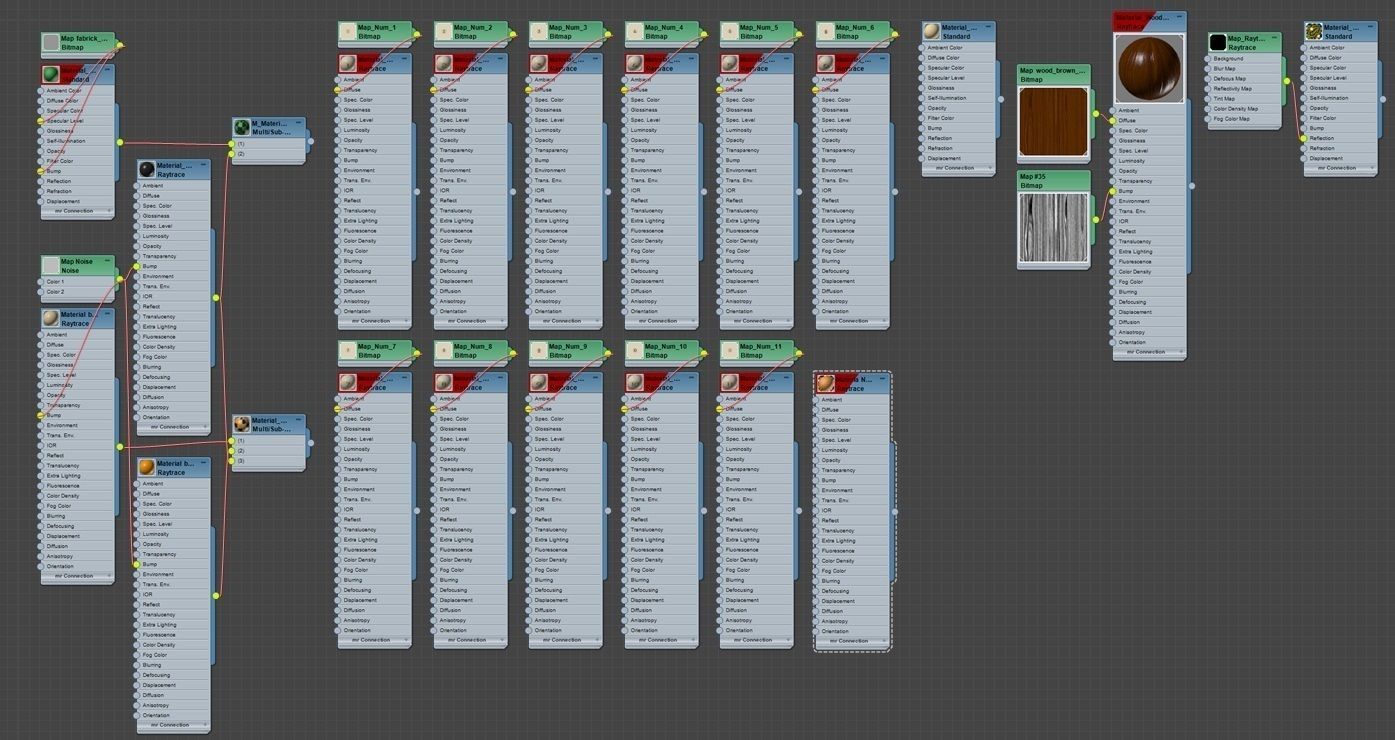Collapse the M_Materi Multi/Sub node with its minus button

[298, 123]
